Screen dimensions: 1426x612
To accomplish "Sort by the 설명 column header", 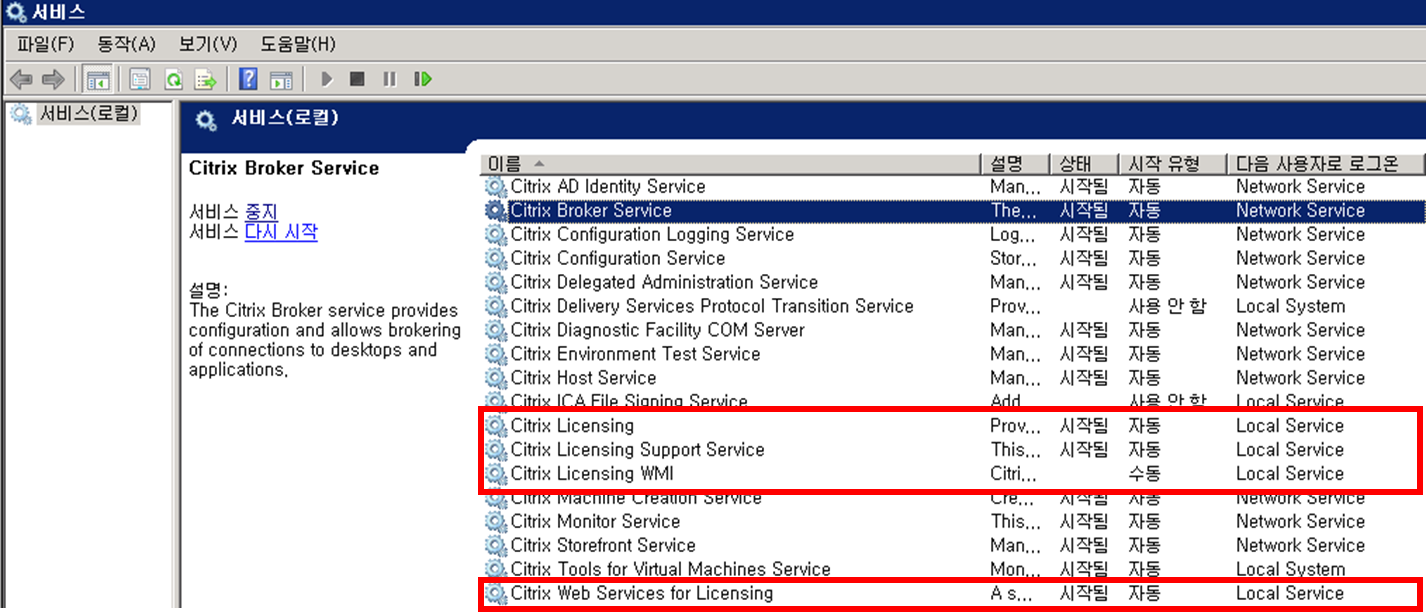I will (1015, 164).
